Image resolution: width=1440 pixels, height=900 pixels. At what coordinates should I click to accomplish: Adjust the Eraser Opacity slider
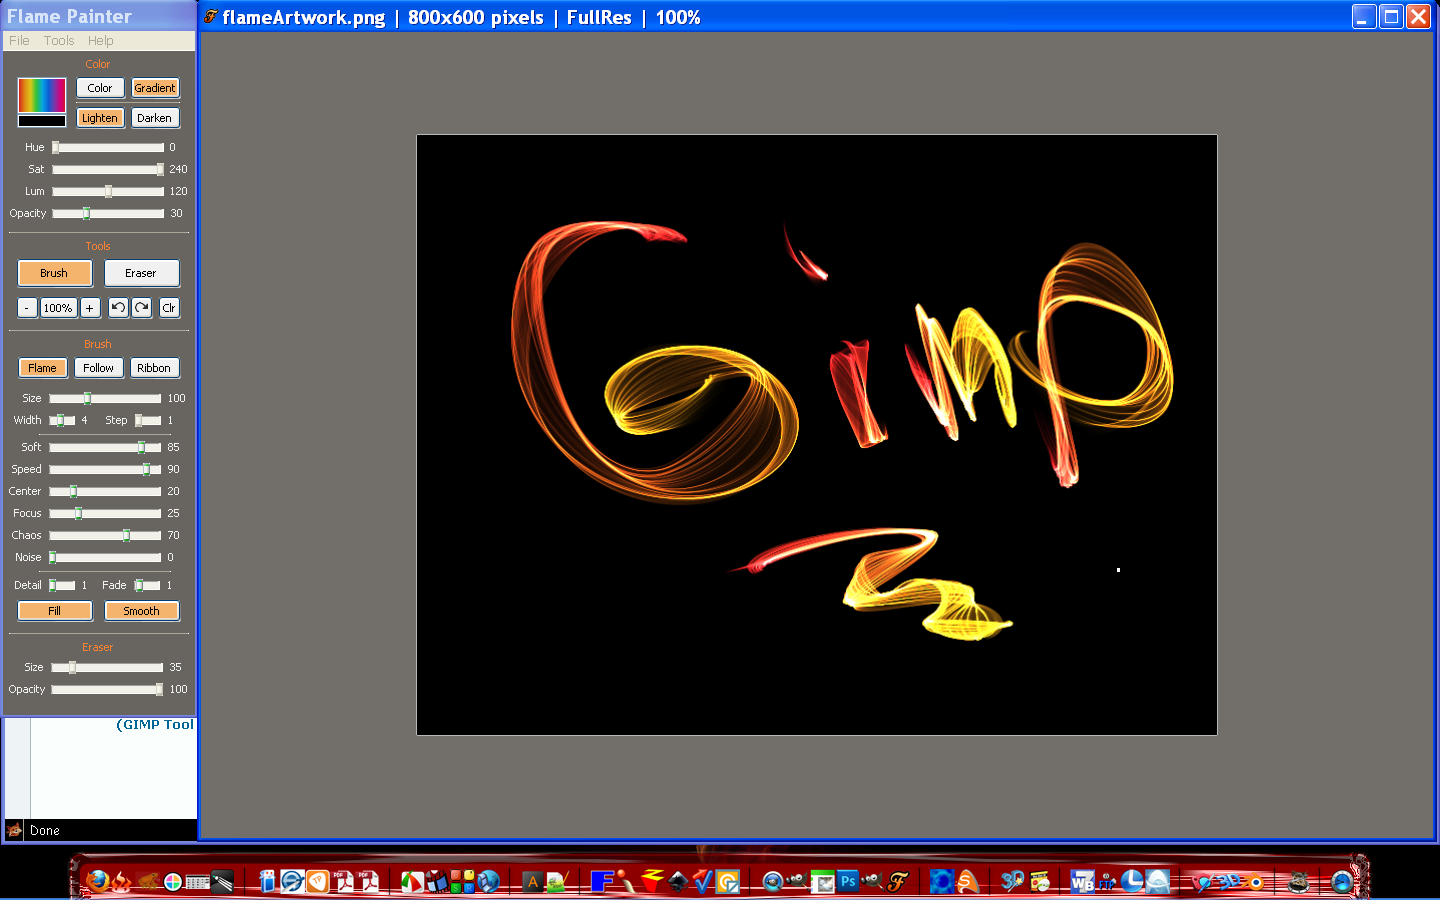point(107,689)
